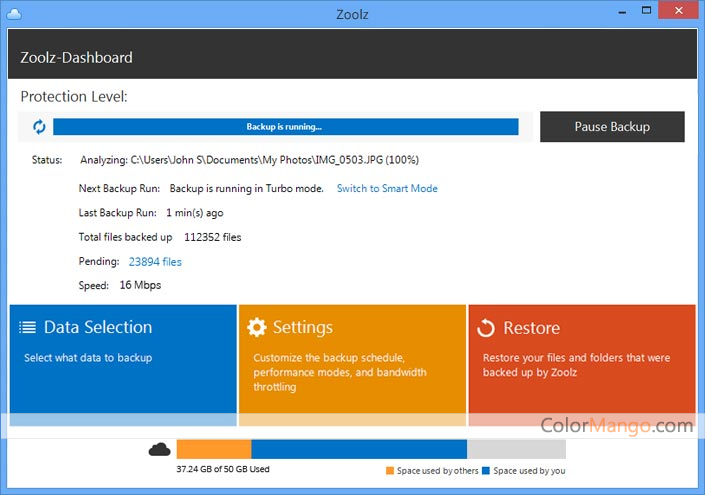Viewport: 705px width, 495px height.
Task: Pause the running backup
Action: click(612, 127)
